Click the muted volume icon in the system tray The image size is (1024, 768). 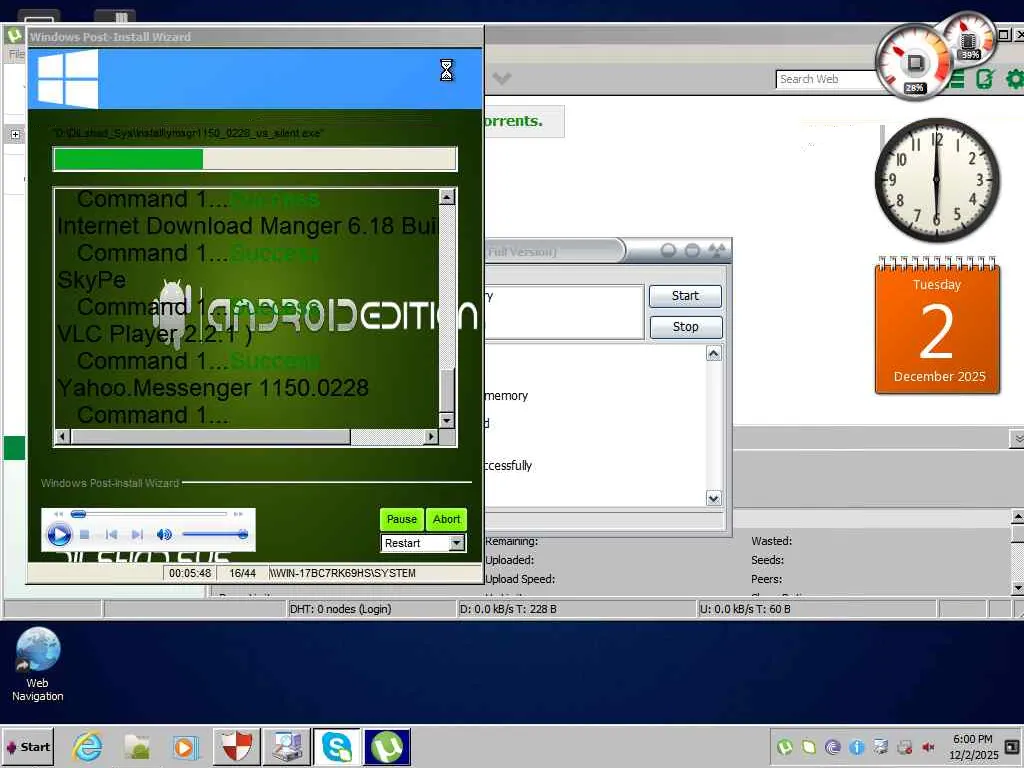tap(929, 747)
